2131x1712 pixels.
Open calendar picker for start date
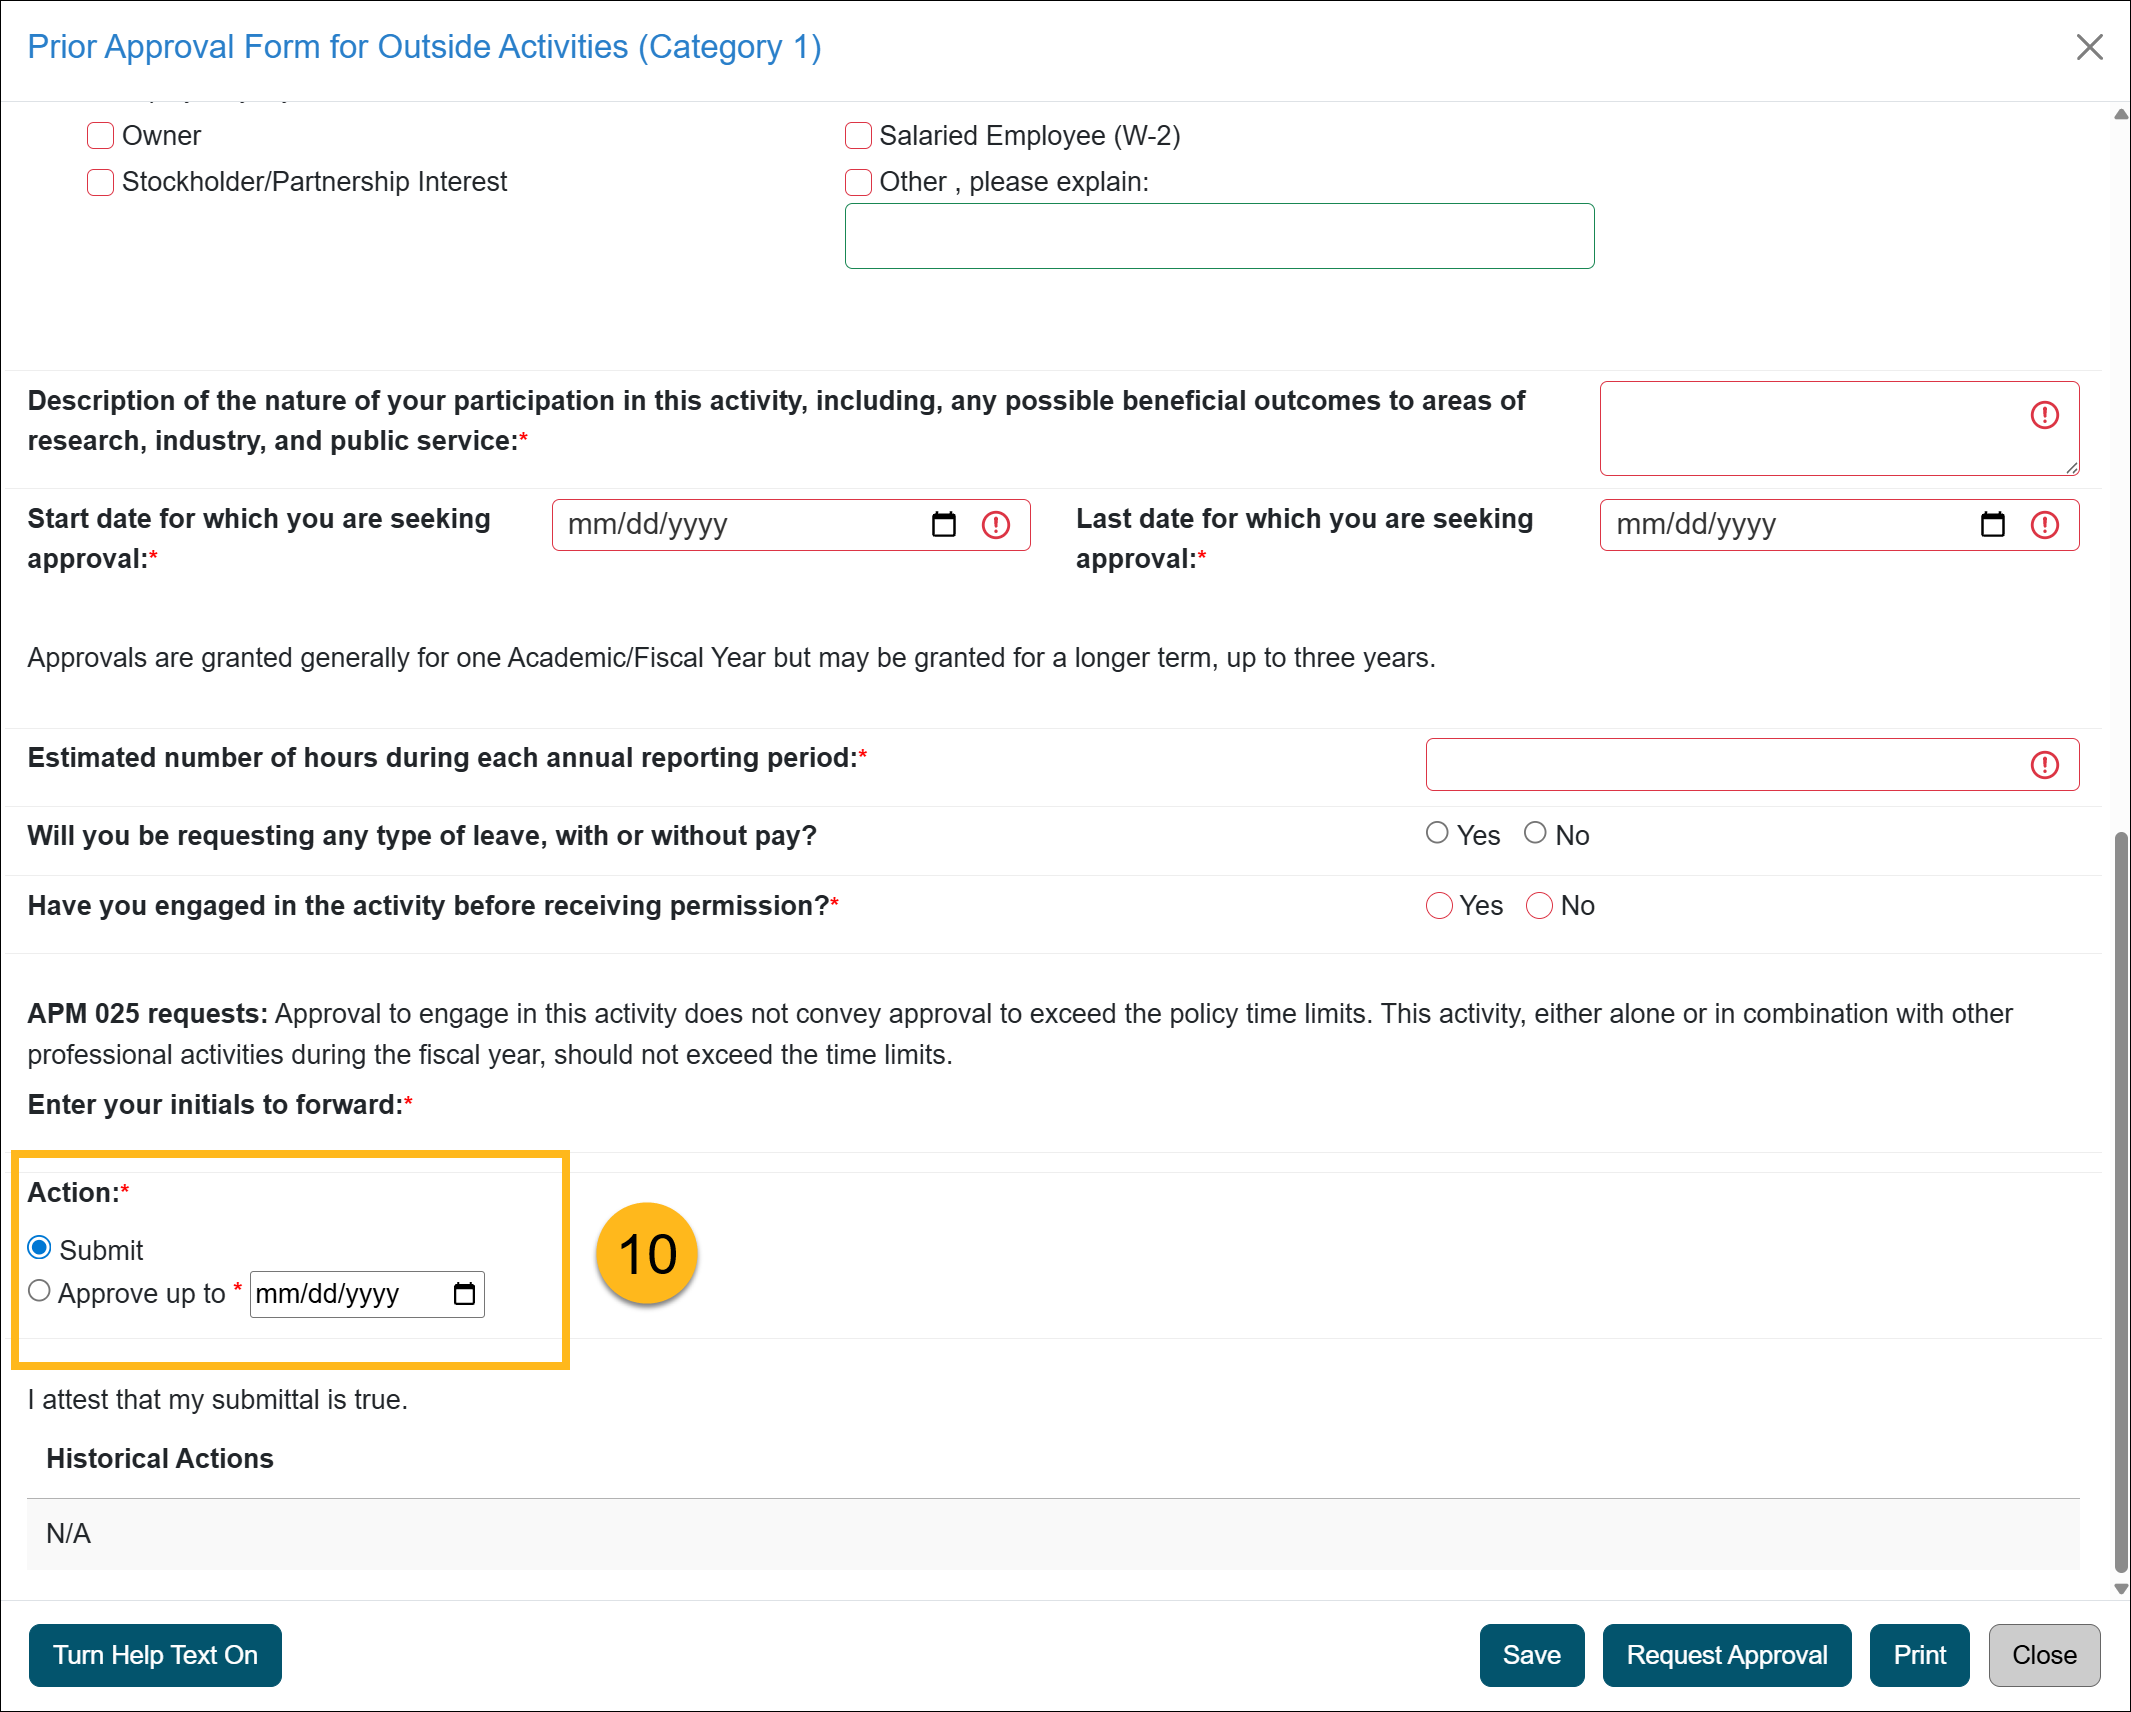click(943, 525)
